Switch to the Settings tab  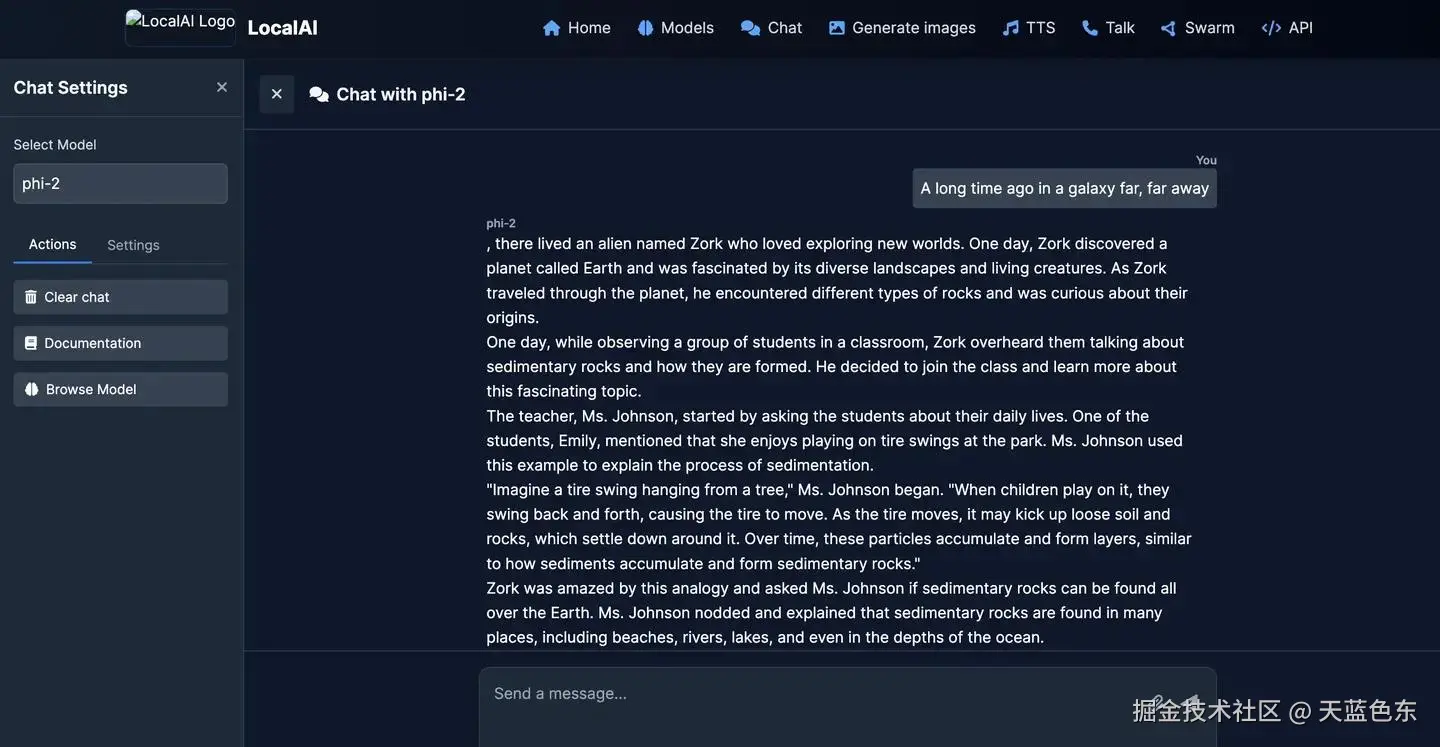[x=133, y=245]
